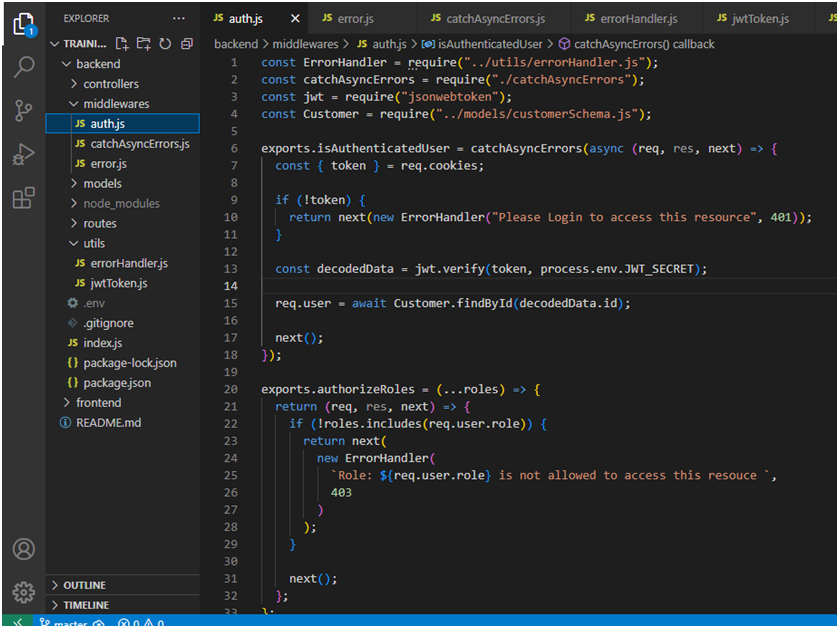The image size is (839, 628).
Task: Refresh the Explorer file tree
Action: (x=165, y=44)
